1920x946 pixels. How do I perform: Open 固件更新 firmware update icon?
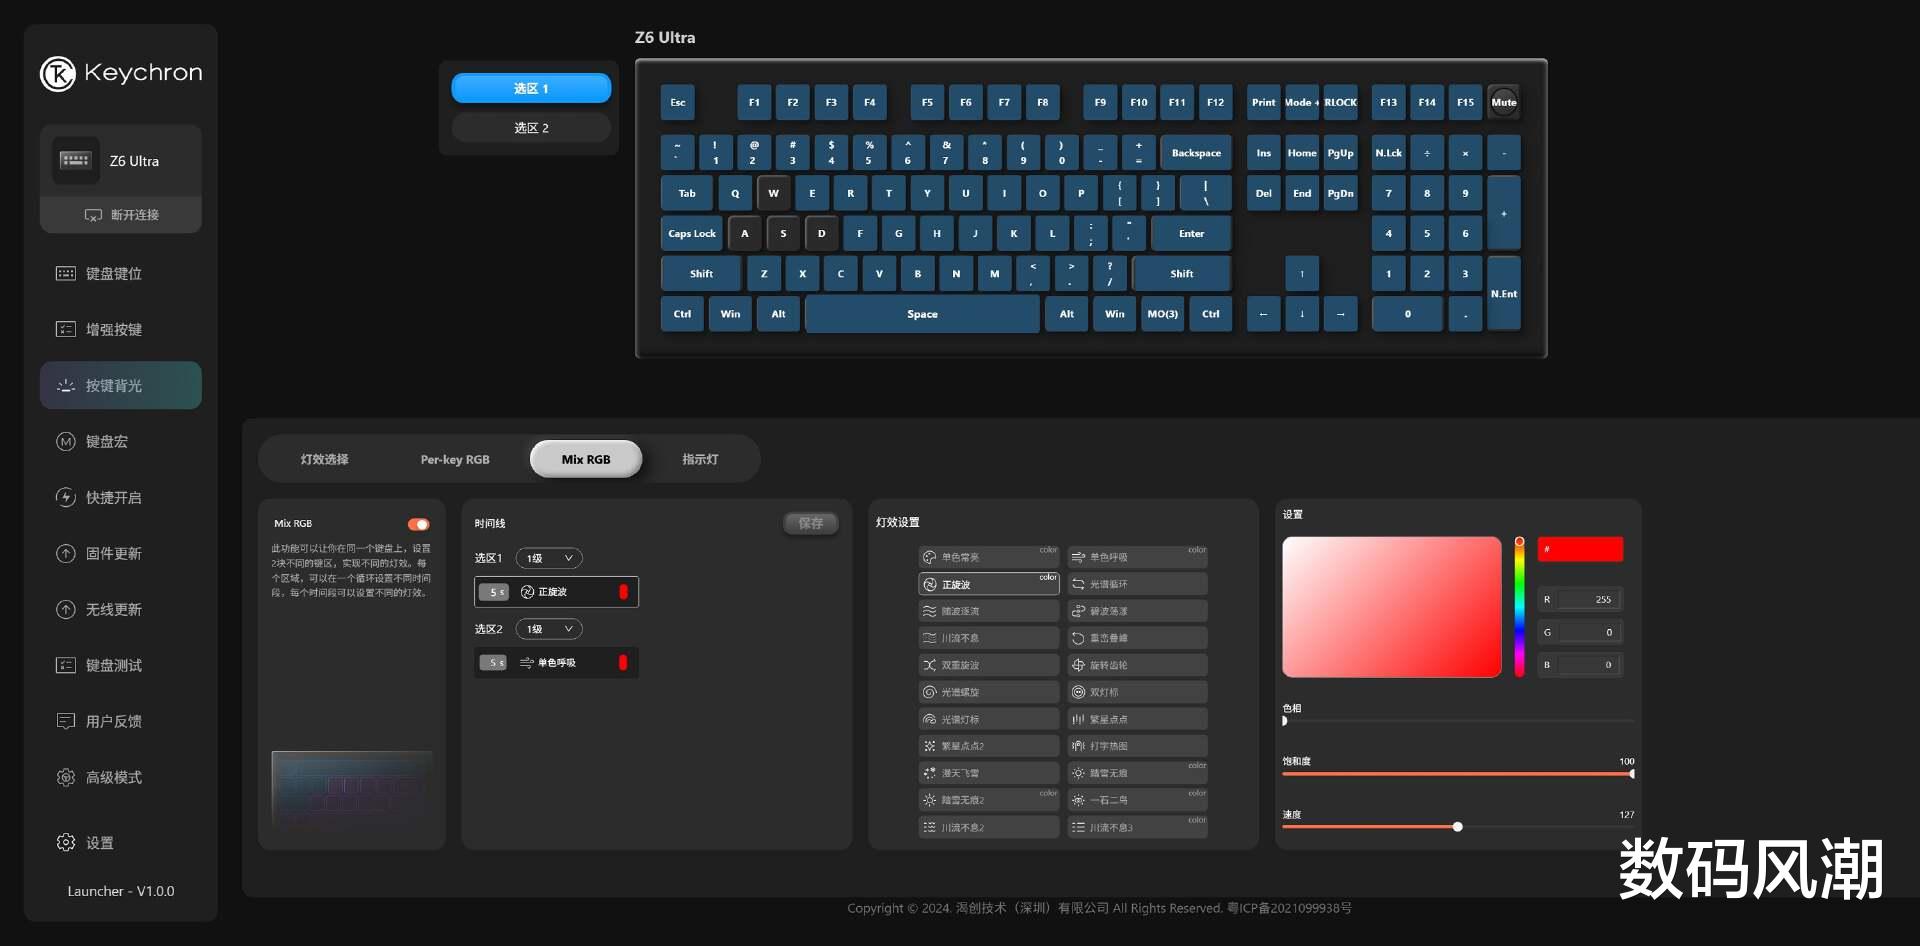(66, 553)
